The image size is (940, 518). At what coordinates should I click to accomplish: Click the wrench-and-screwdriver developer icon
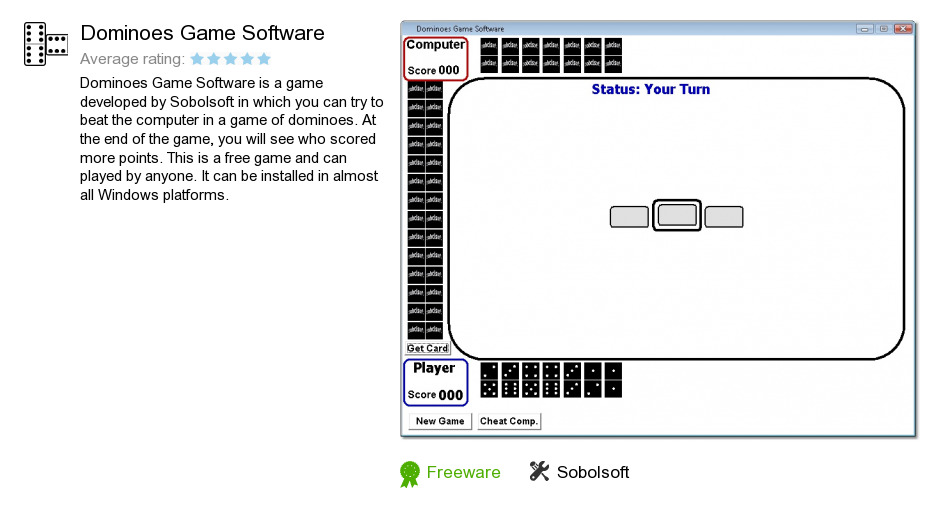(x=539, y=471)
